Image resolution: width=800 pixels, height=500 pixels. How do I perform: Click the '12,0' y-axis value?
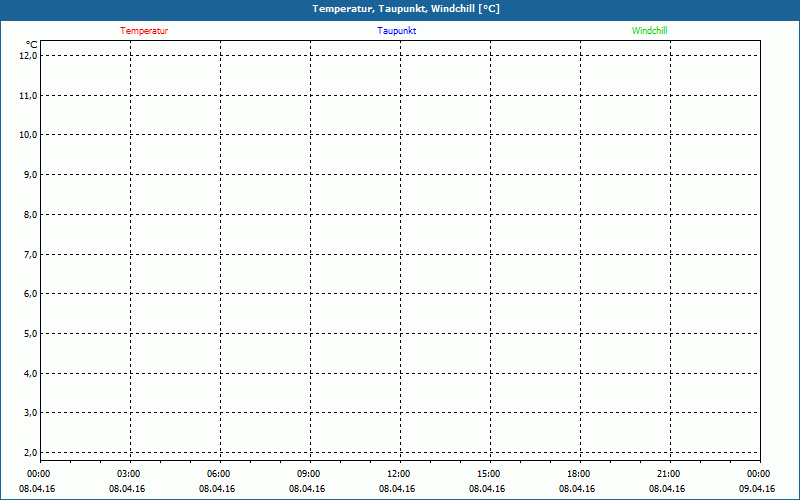(x=28, y=55)
